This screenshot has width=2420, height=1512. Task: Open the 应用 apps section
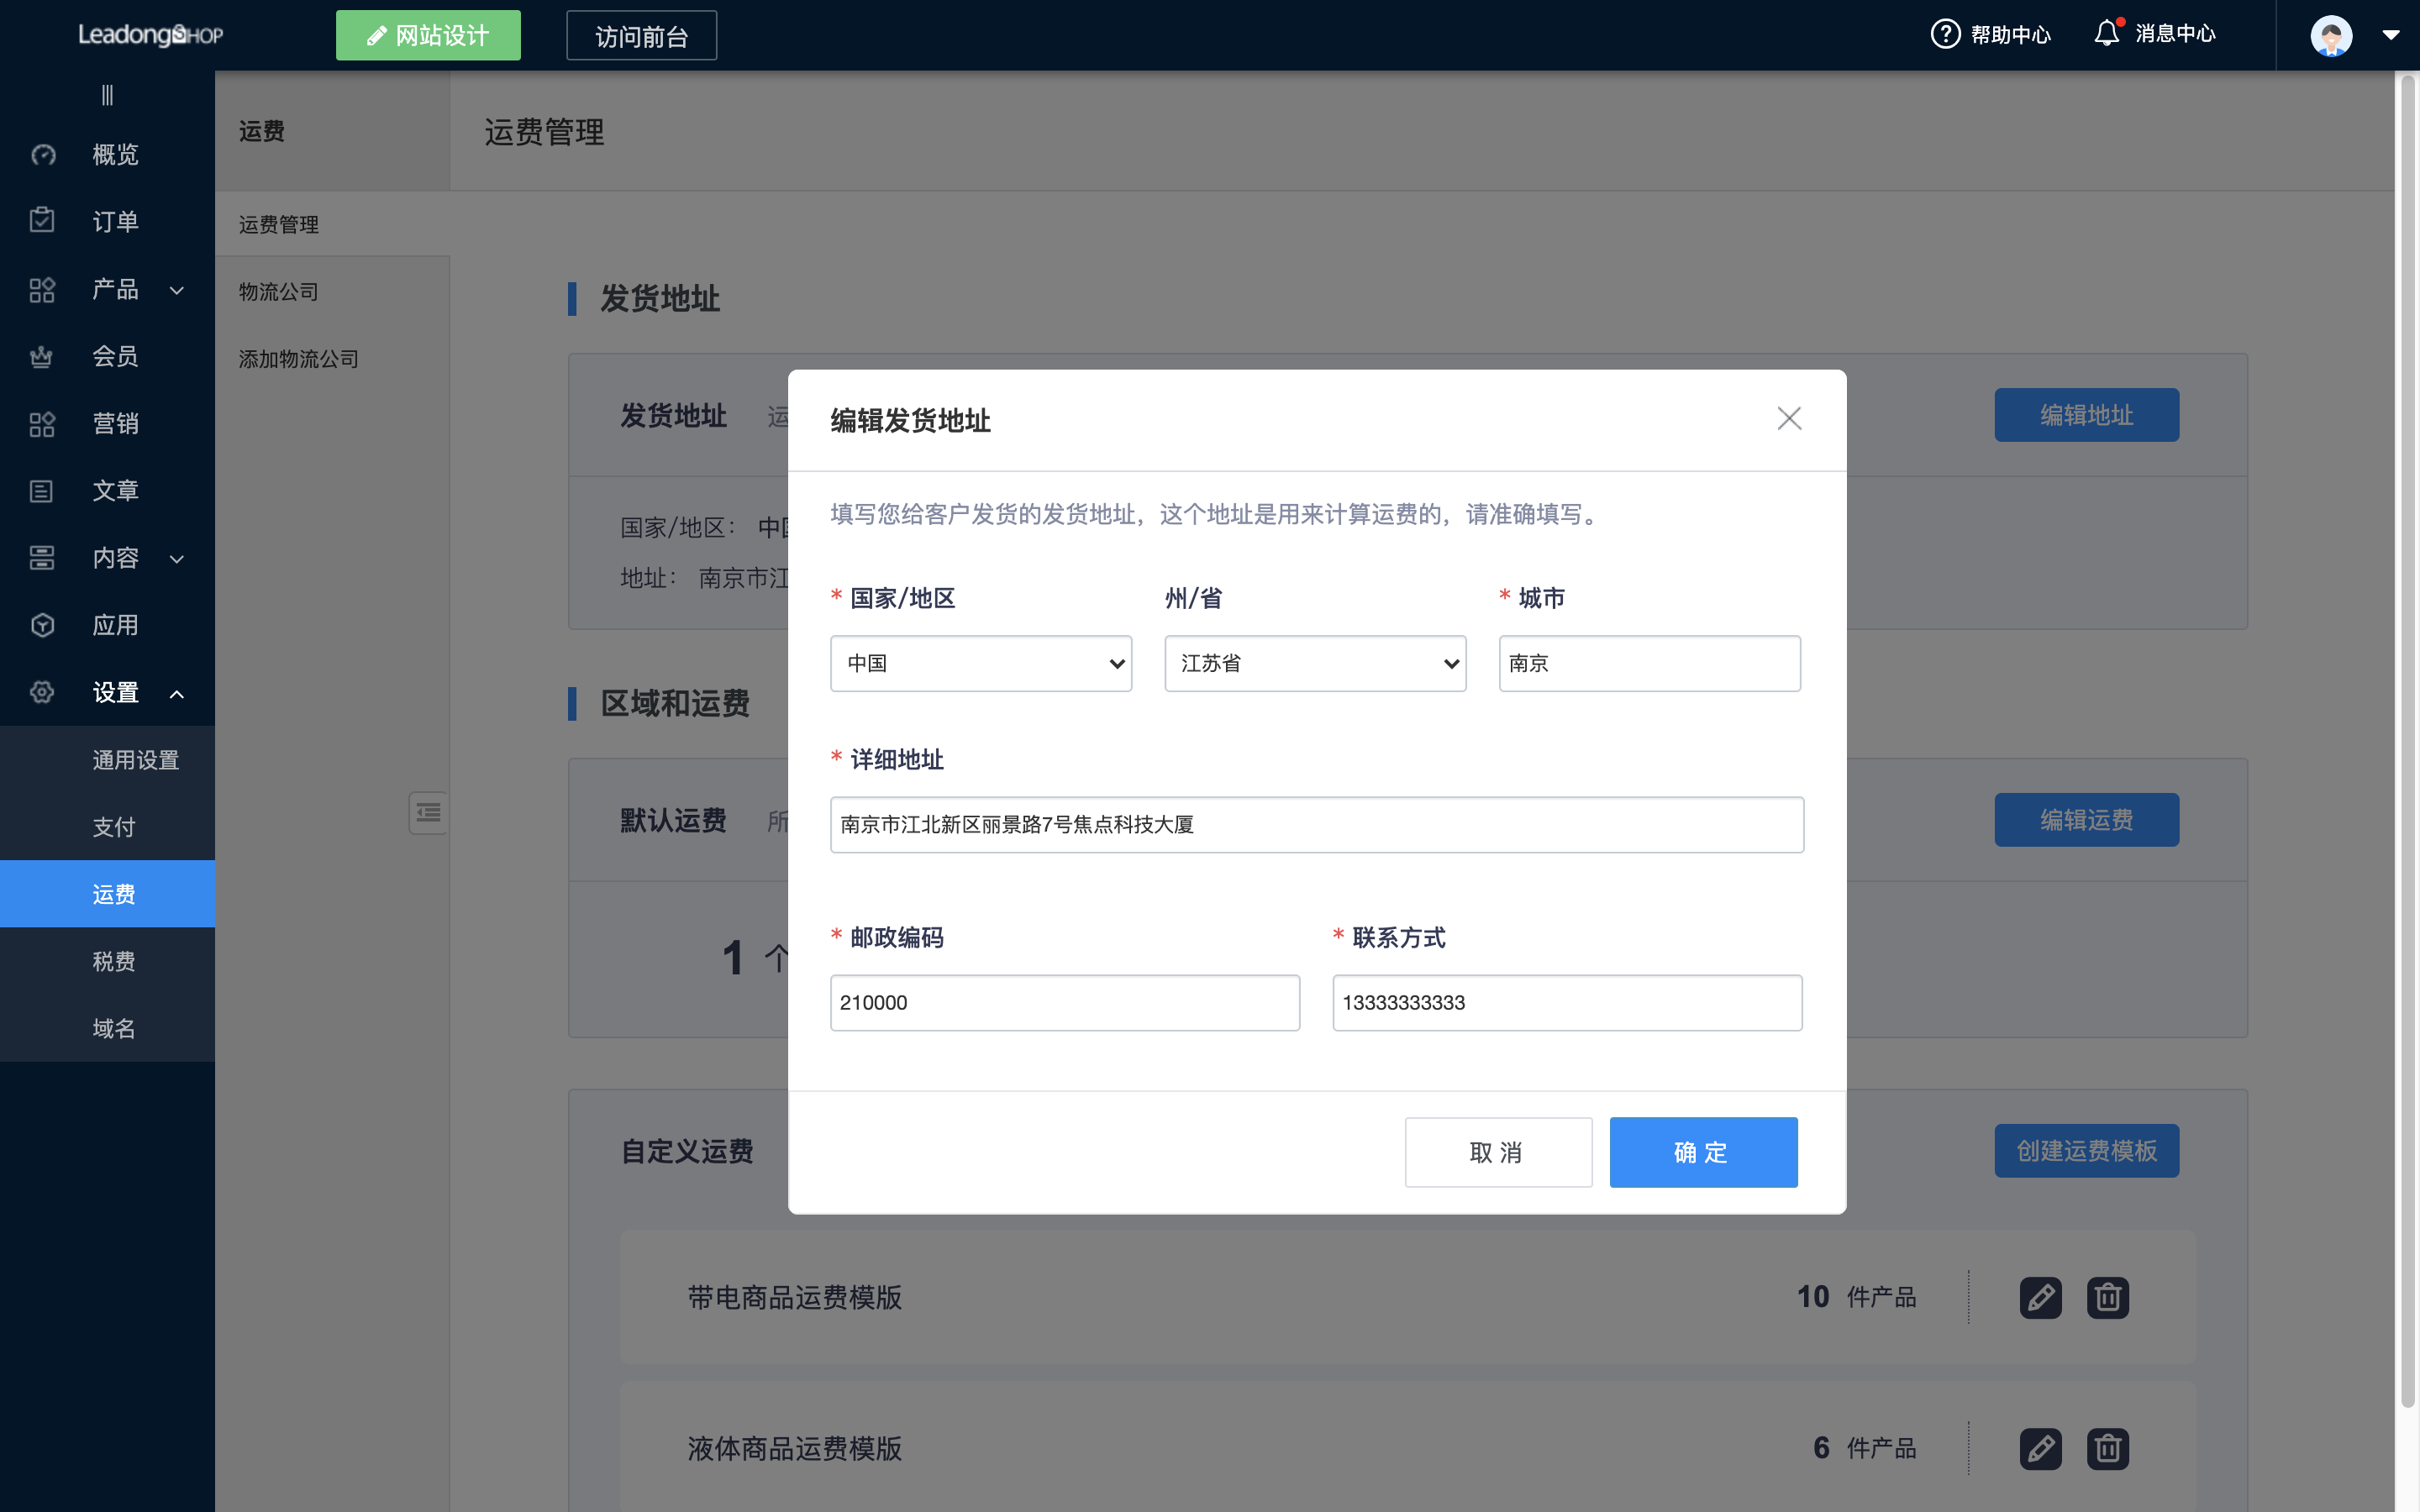tap(114, 624)
